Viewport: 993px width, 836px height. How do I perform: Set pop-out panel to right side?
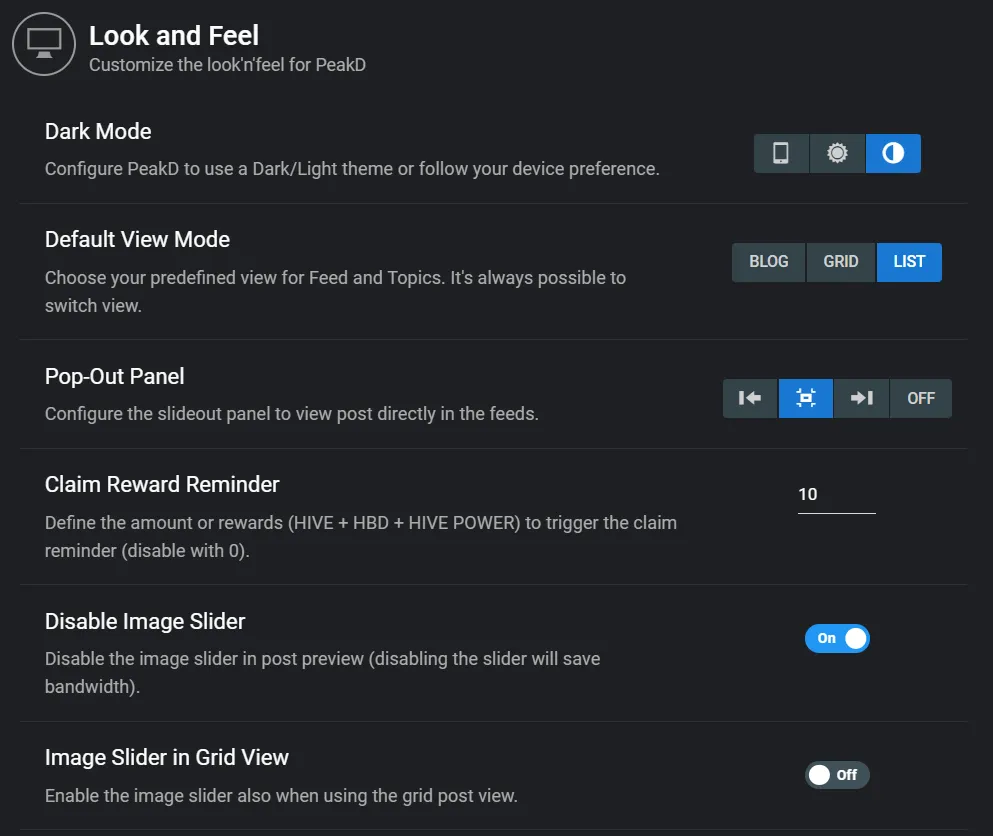pyautogui.click(x=861, y=398)
